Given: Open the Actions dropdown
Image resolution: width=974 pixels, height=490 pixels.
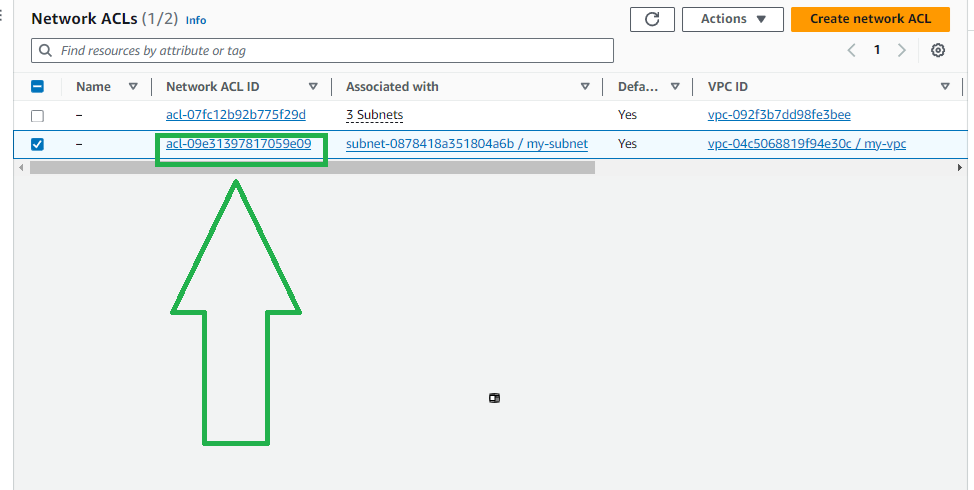Looking at the screenshot, I should (734, 19).
